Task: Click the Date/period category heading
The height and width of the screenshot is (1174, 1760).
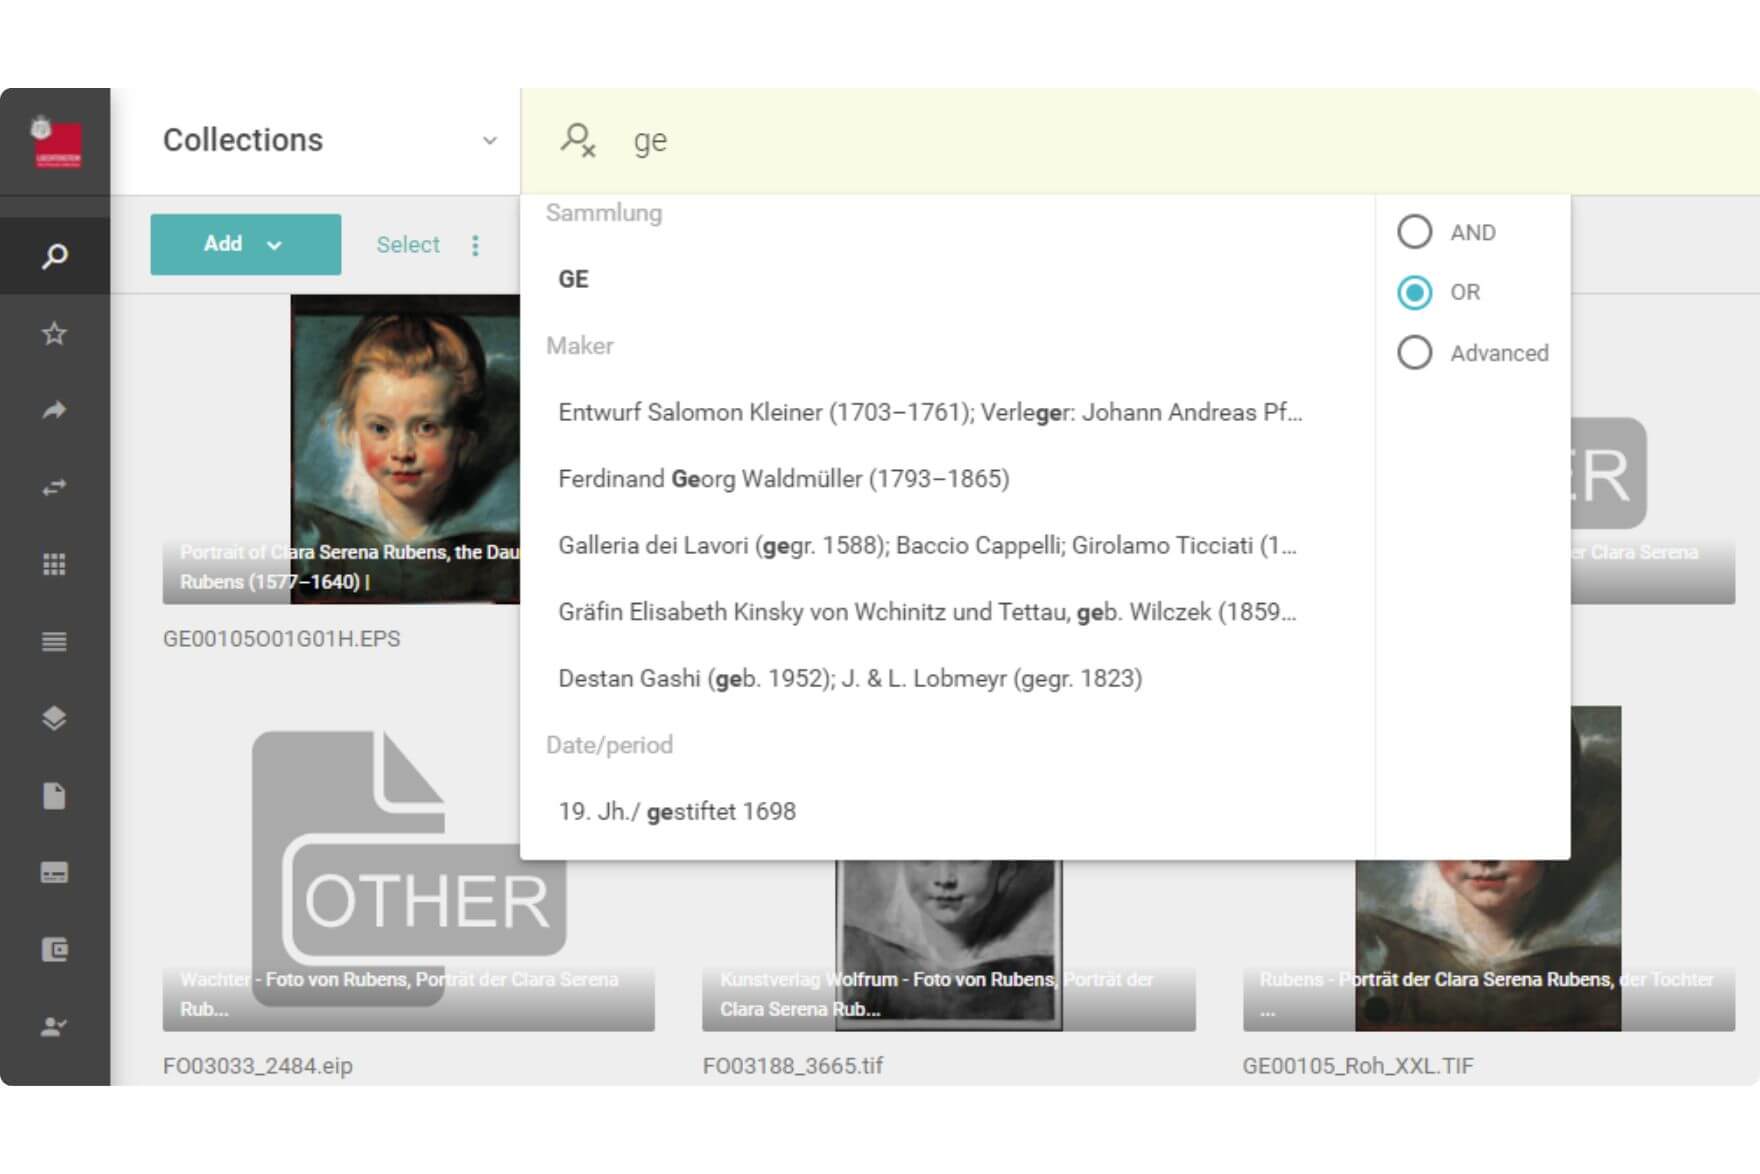Action: click(x=609, y=745)
